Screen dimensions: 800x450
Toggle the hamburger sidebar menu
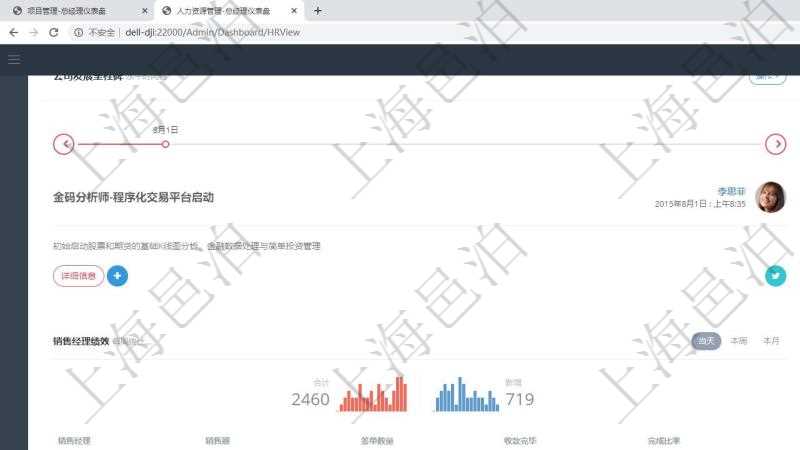click(14, 59)
